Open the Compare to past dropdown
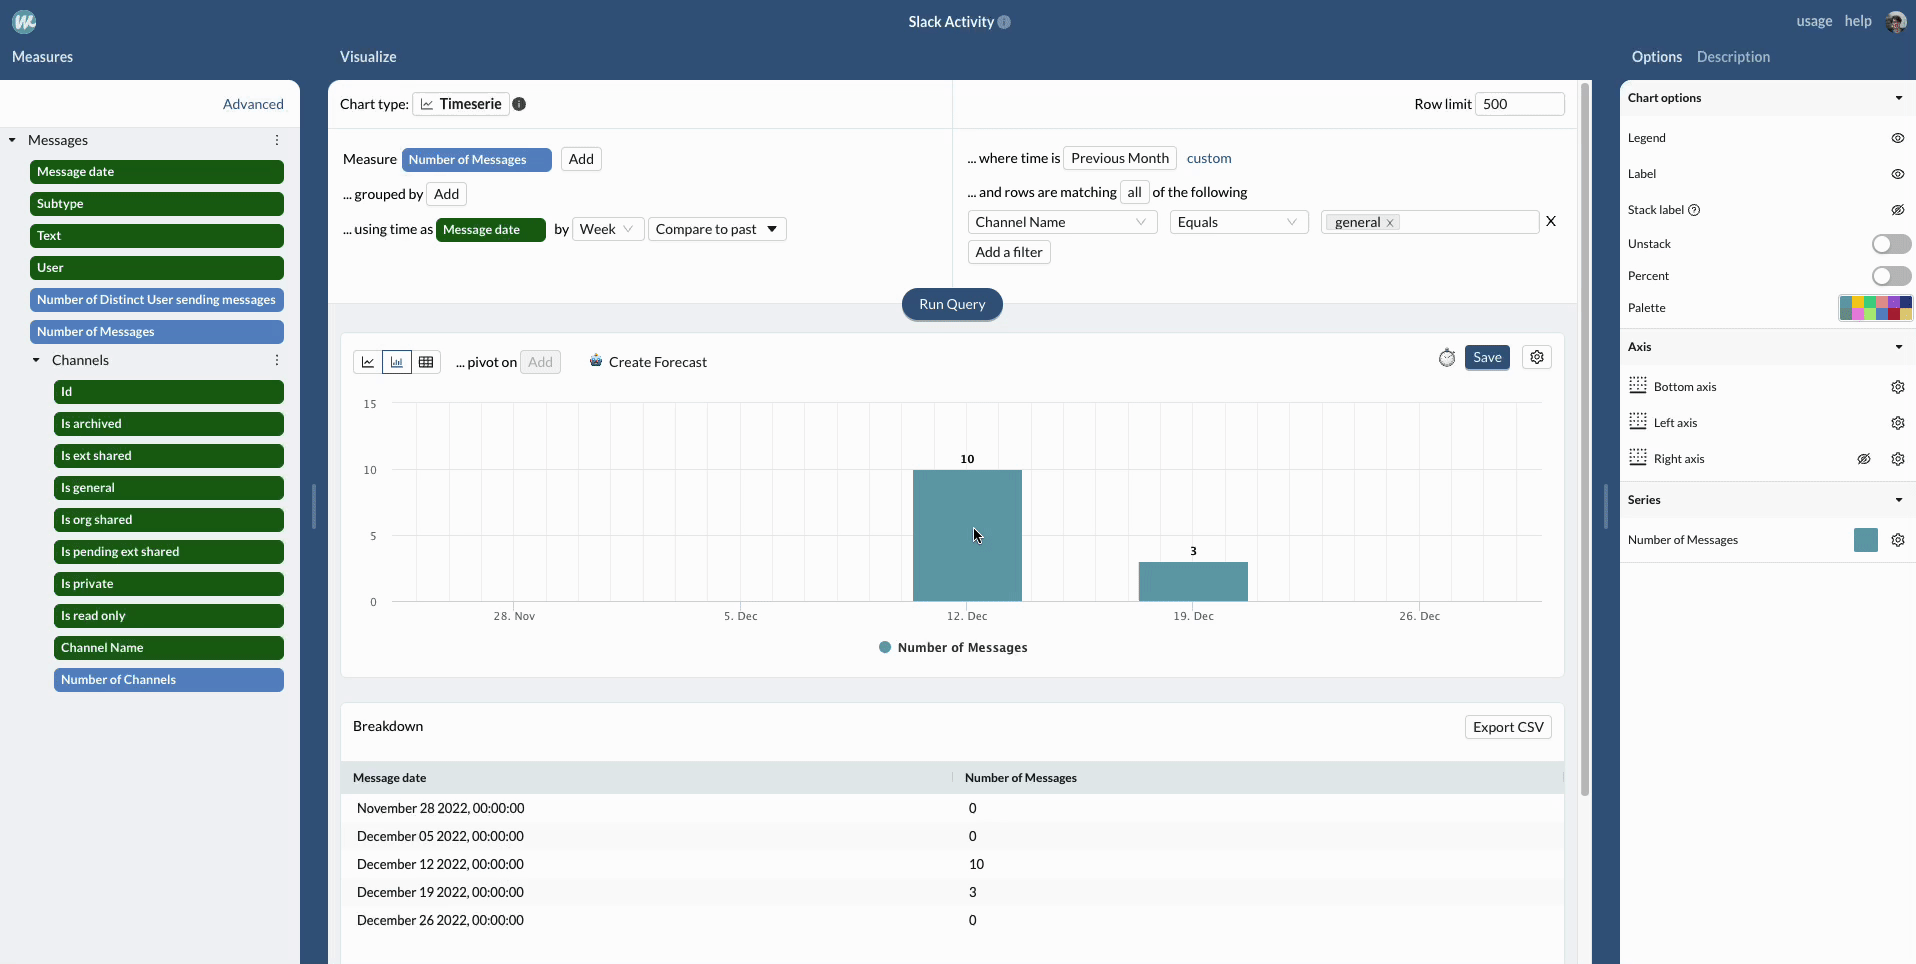 [x=717, y=229]
